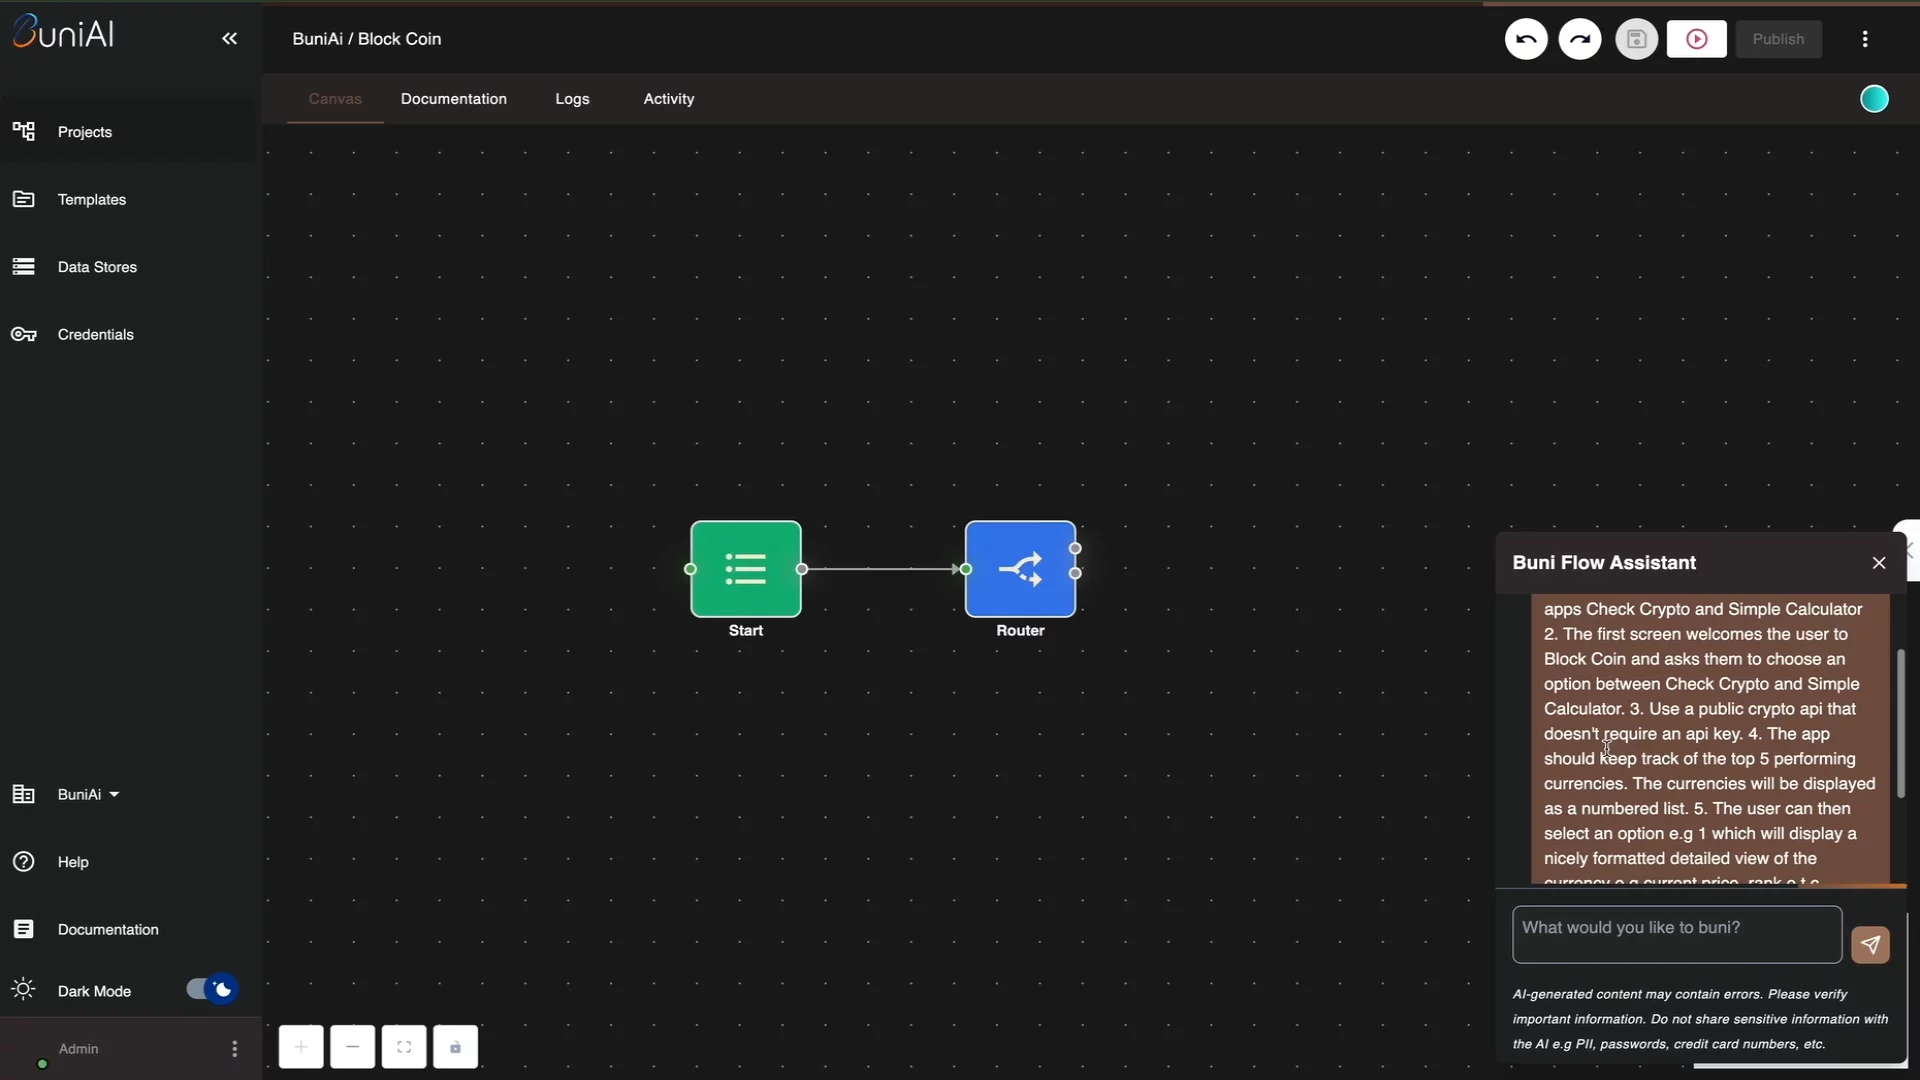The height and width of the screenshot is (1080, 1920).
Task: Select the blue Router node
Action: pos(1020,569)
